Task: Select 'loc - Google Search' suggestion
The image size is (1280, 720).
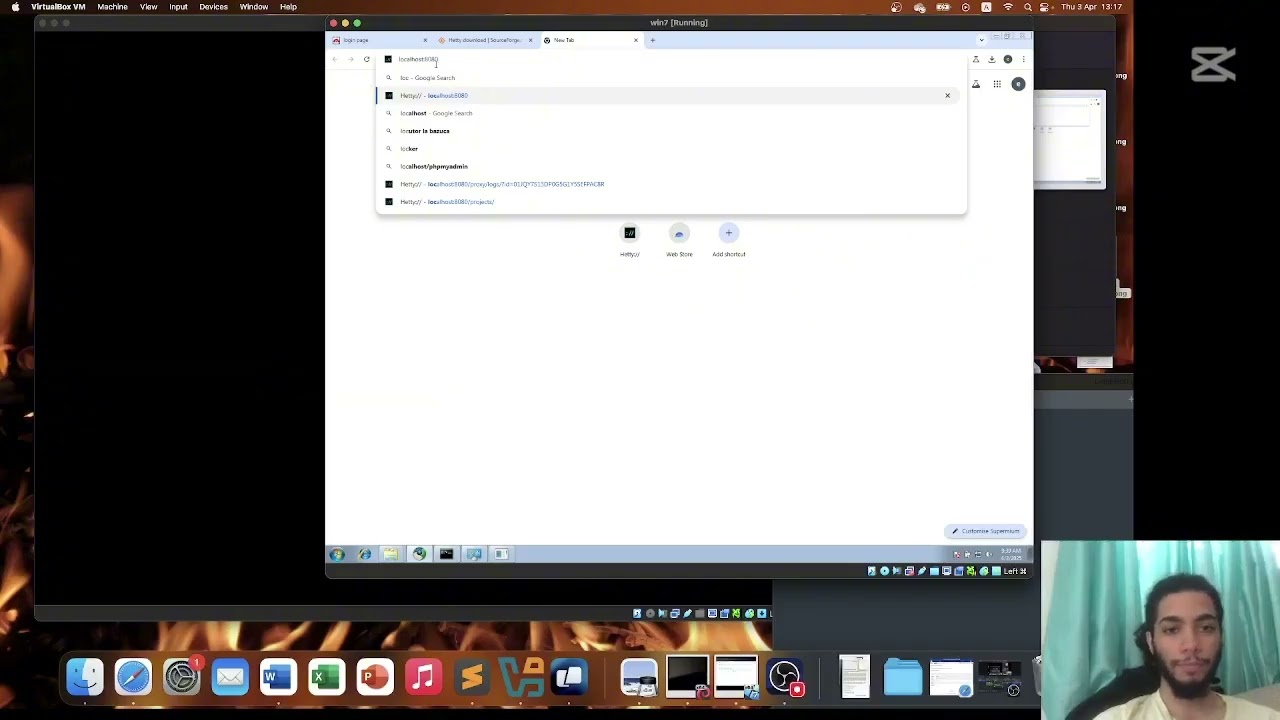Action: pos(671,78)
